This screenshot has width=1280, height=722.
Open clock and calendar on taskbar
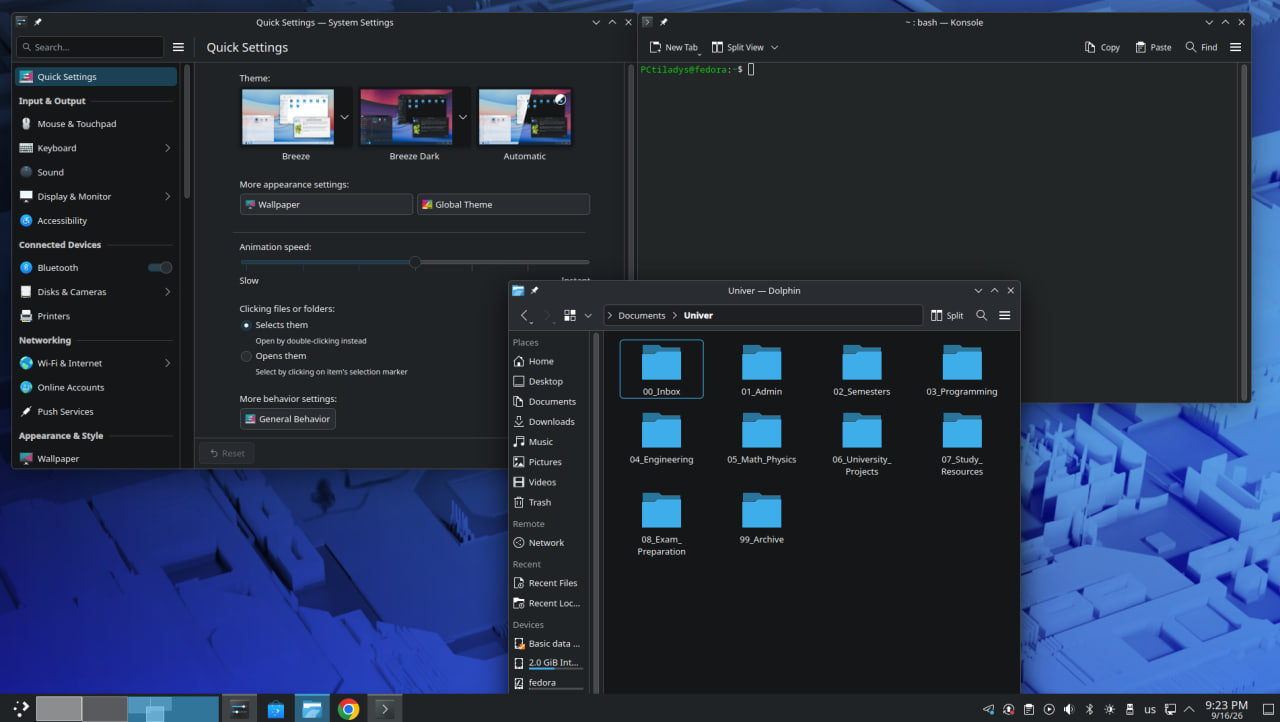coord(1226,709)
